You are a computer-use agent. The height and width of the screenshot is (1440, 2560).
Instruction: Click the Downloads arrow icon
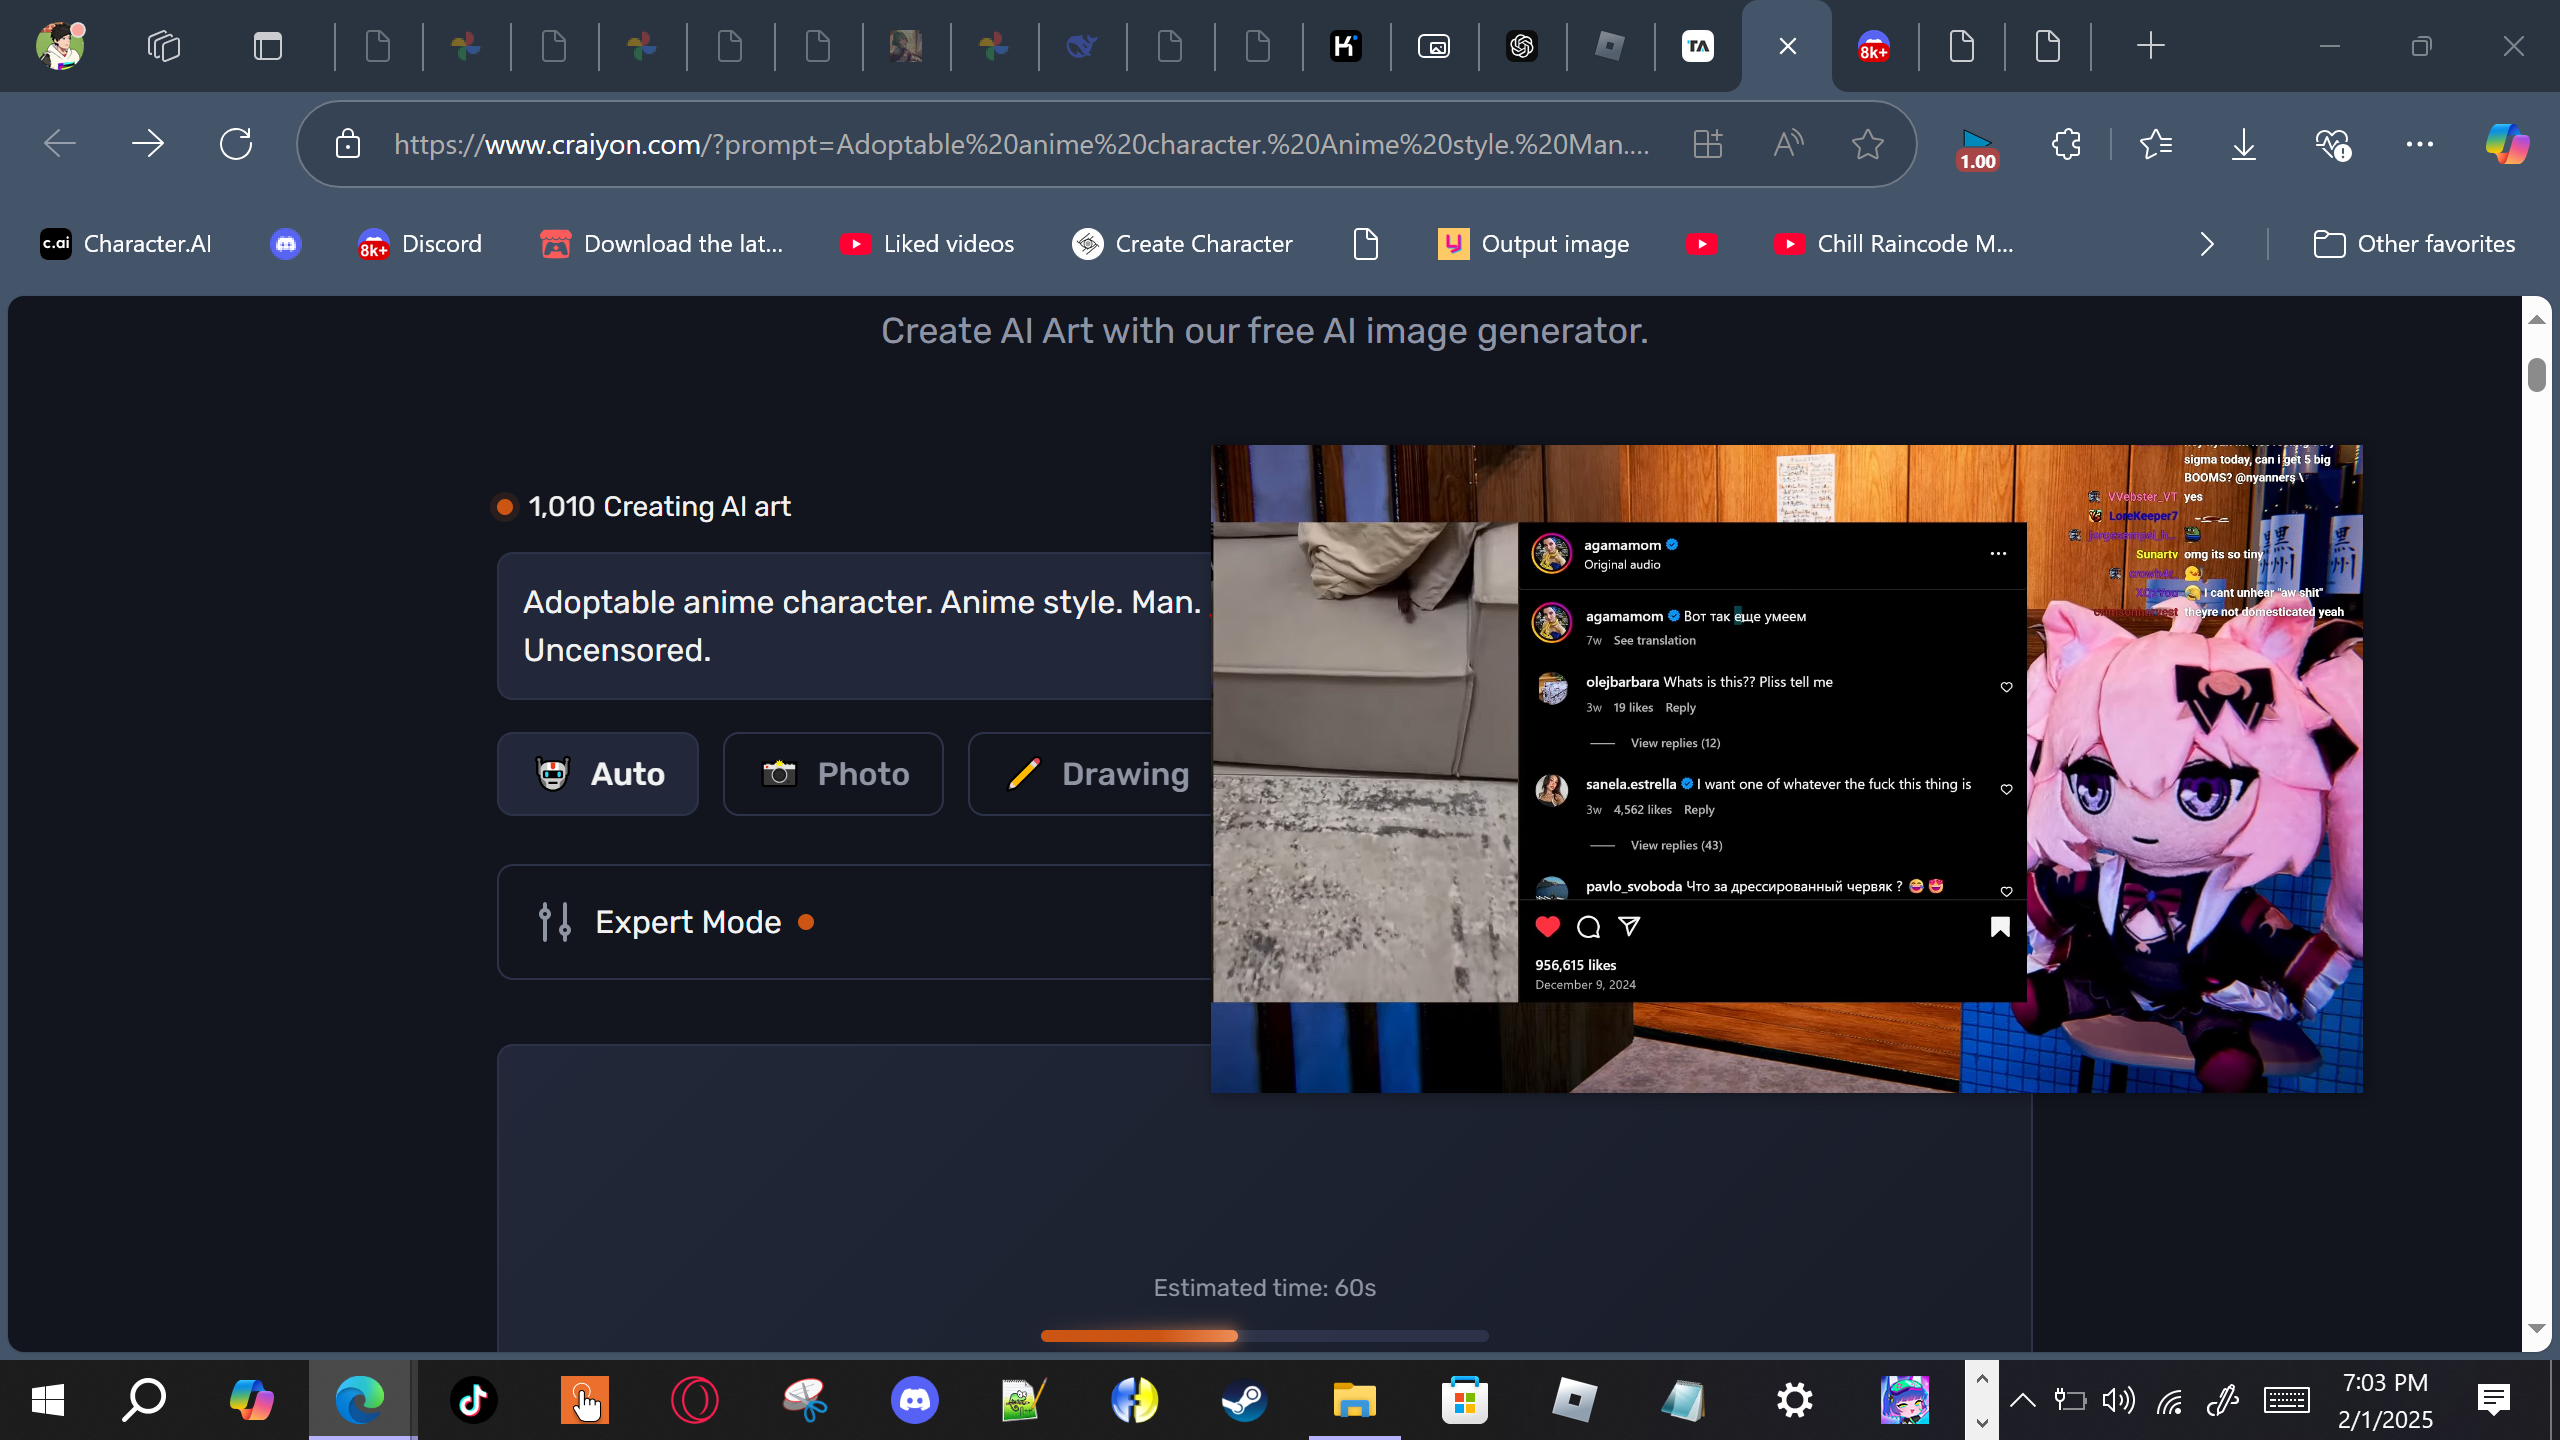tap(2244, 144)
